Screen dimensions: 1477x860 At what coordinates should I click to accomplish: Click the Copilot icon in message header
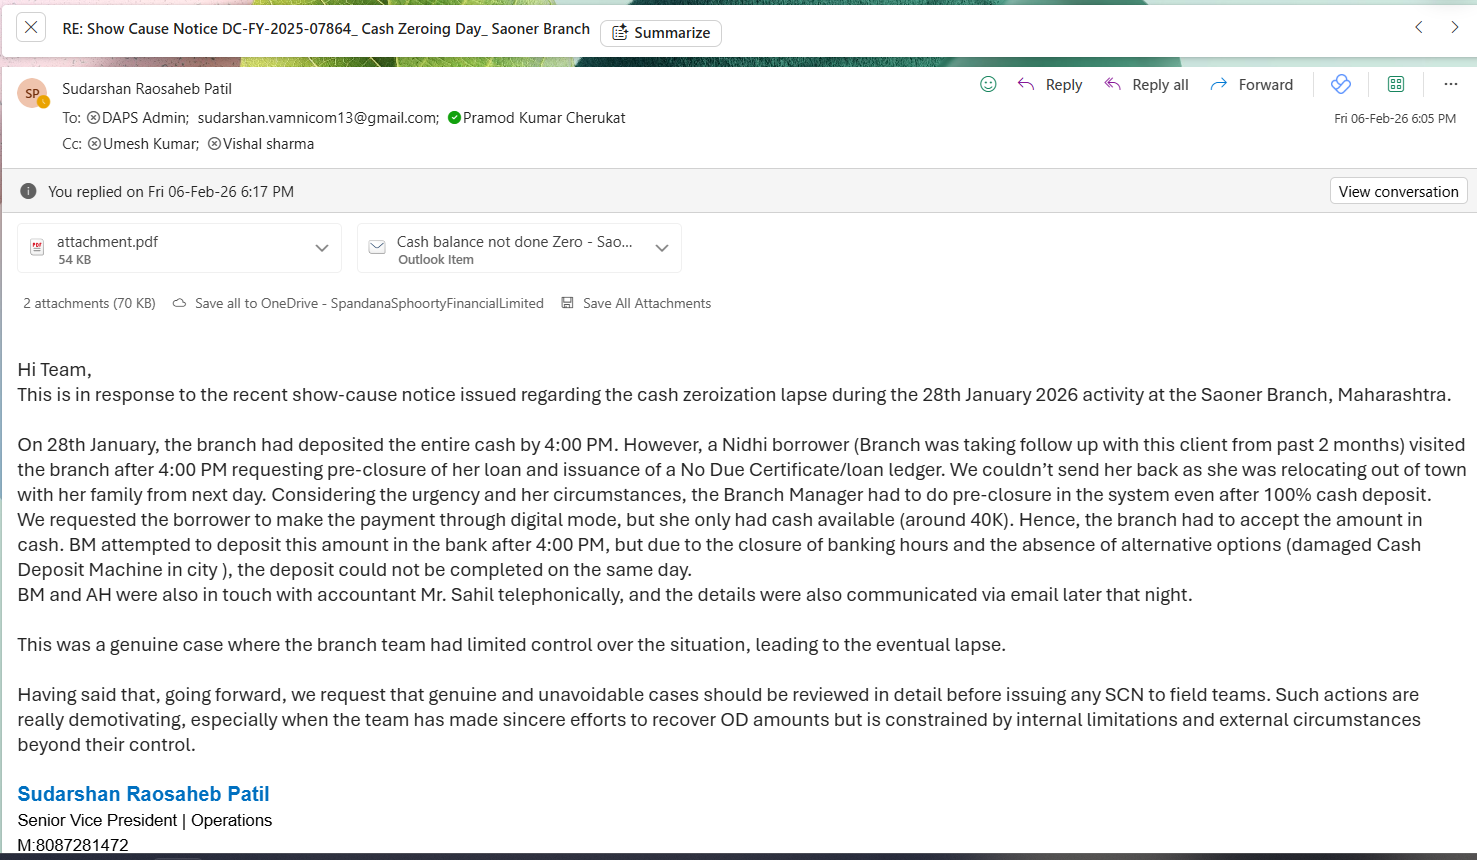pyautogui.click(x=1341, y=85)
